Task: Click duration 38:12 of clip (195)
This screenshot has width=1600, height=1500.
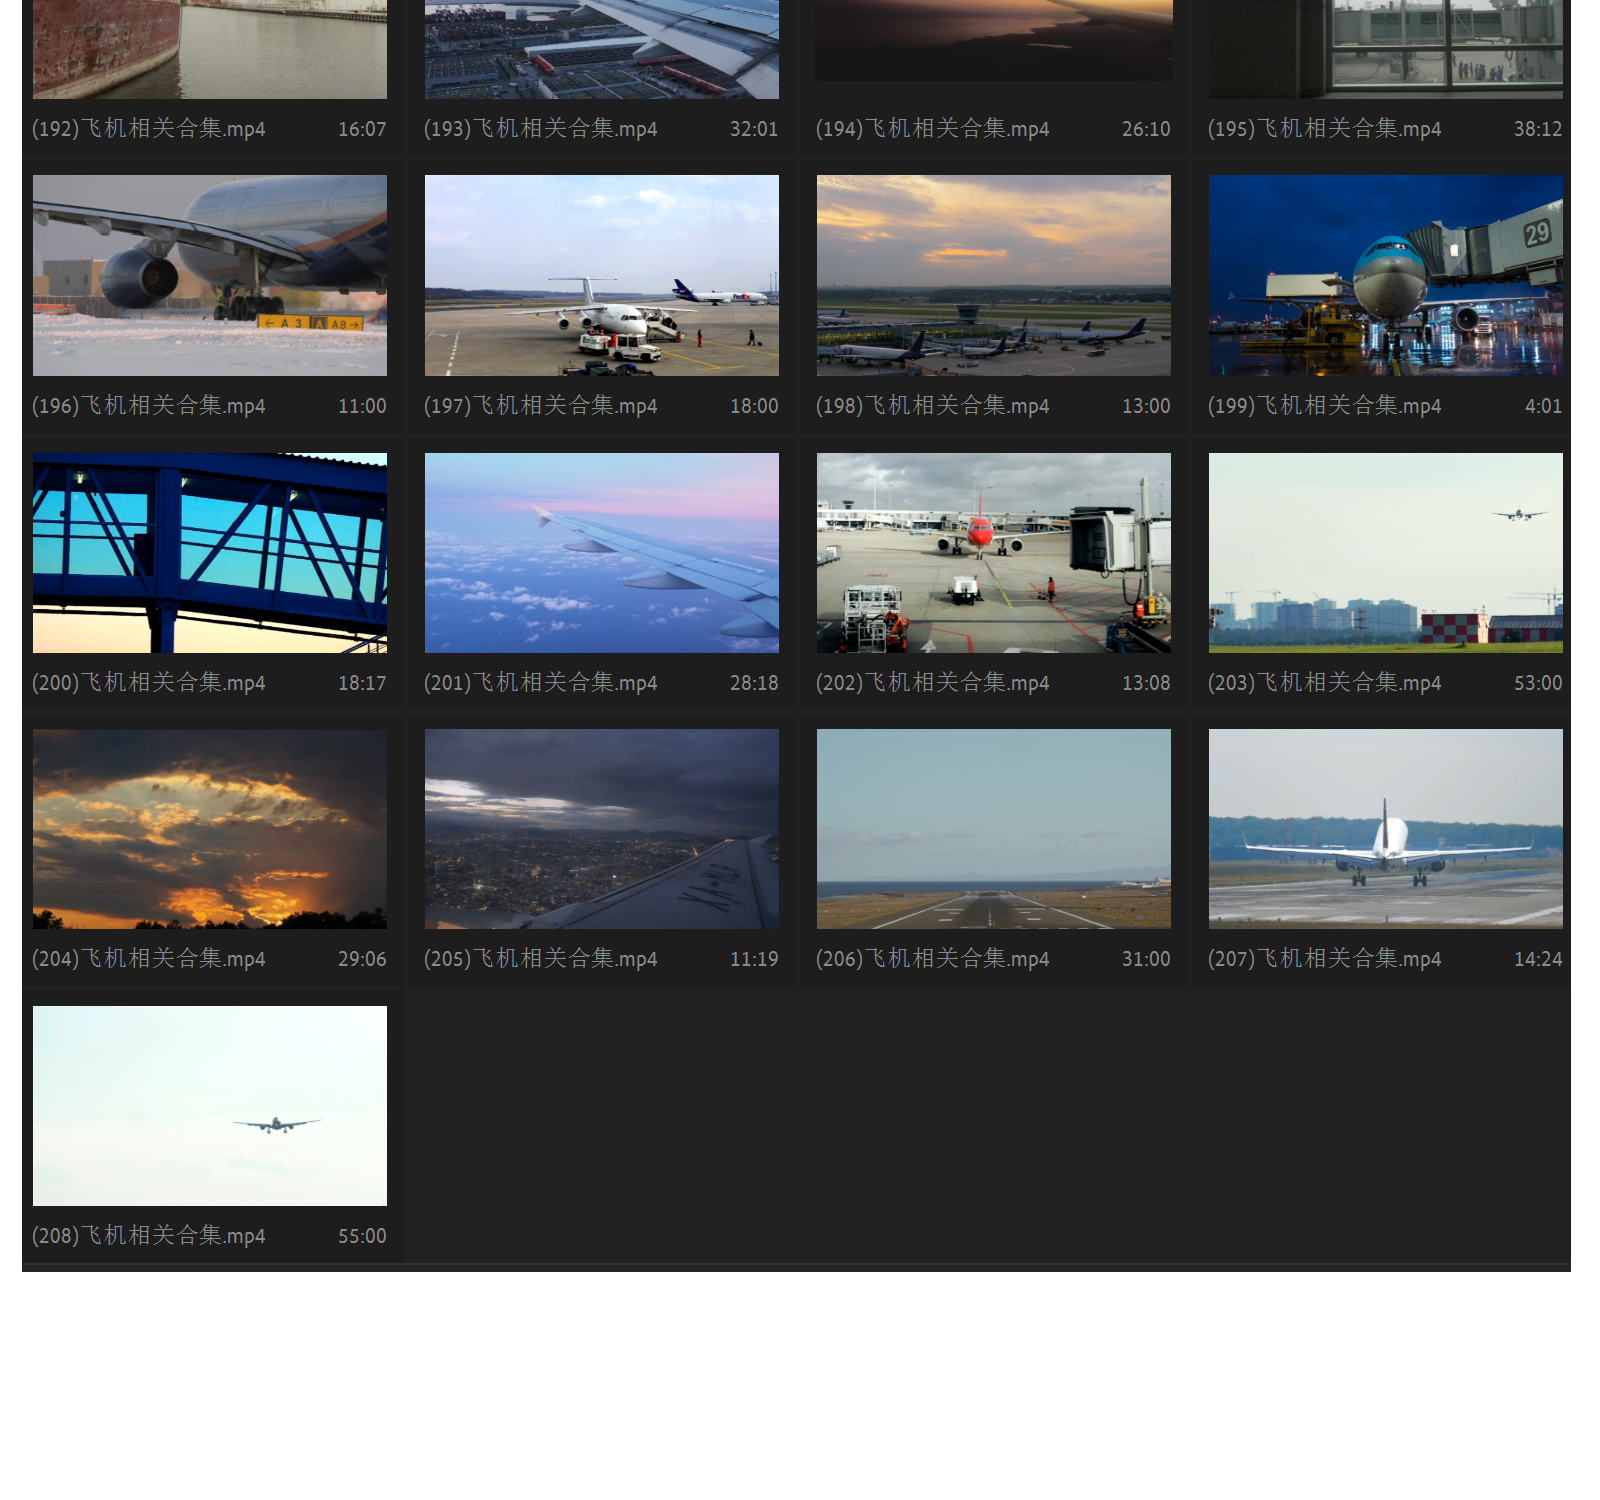Action: [1538, 129]
